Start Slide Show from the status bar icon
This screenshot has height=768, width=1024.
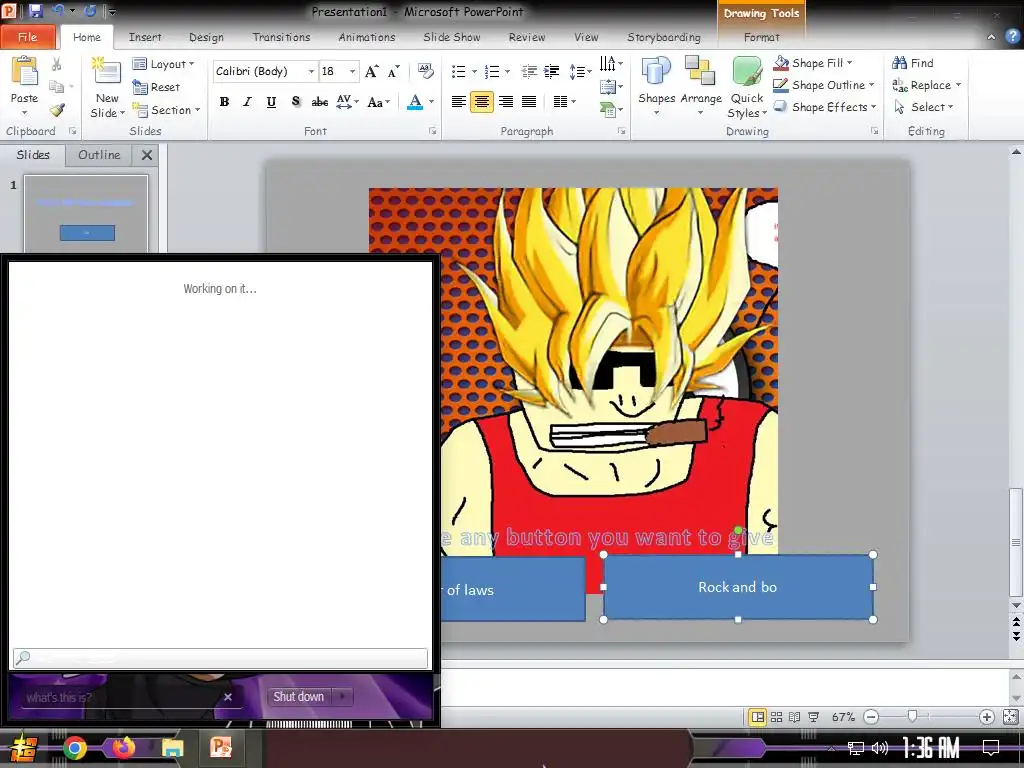point(814,717)
